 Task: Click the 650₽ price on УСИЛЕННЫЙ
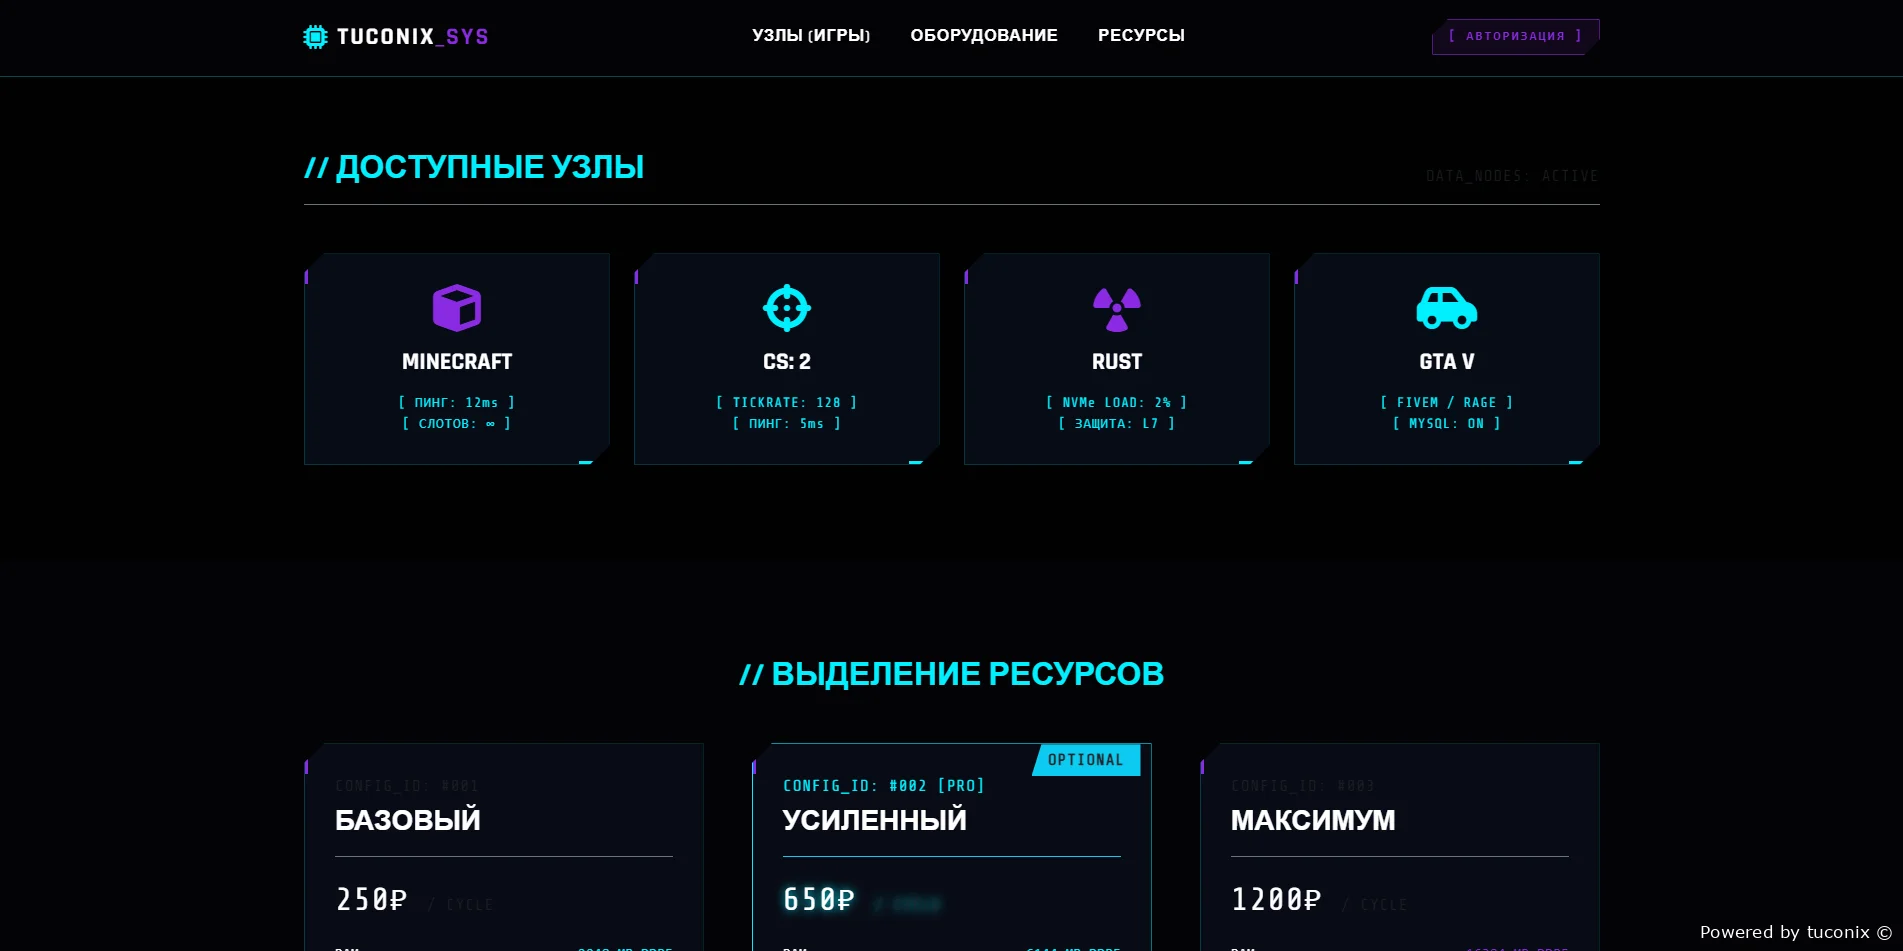[818, 900]
